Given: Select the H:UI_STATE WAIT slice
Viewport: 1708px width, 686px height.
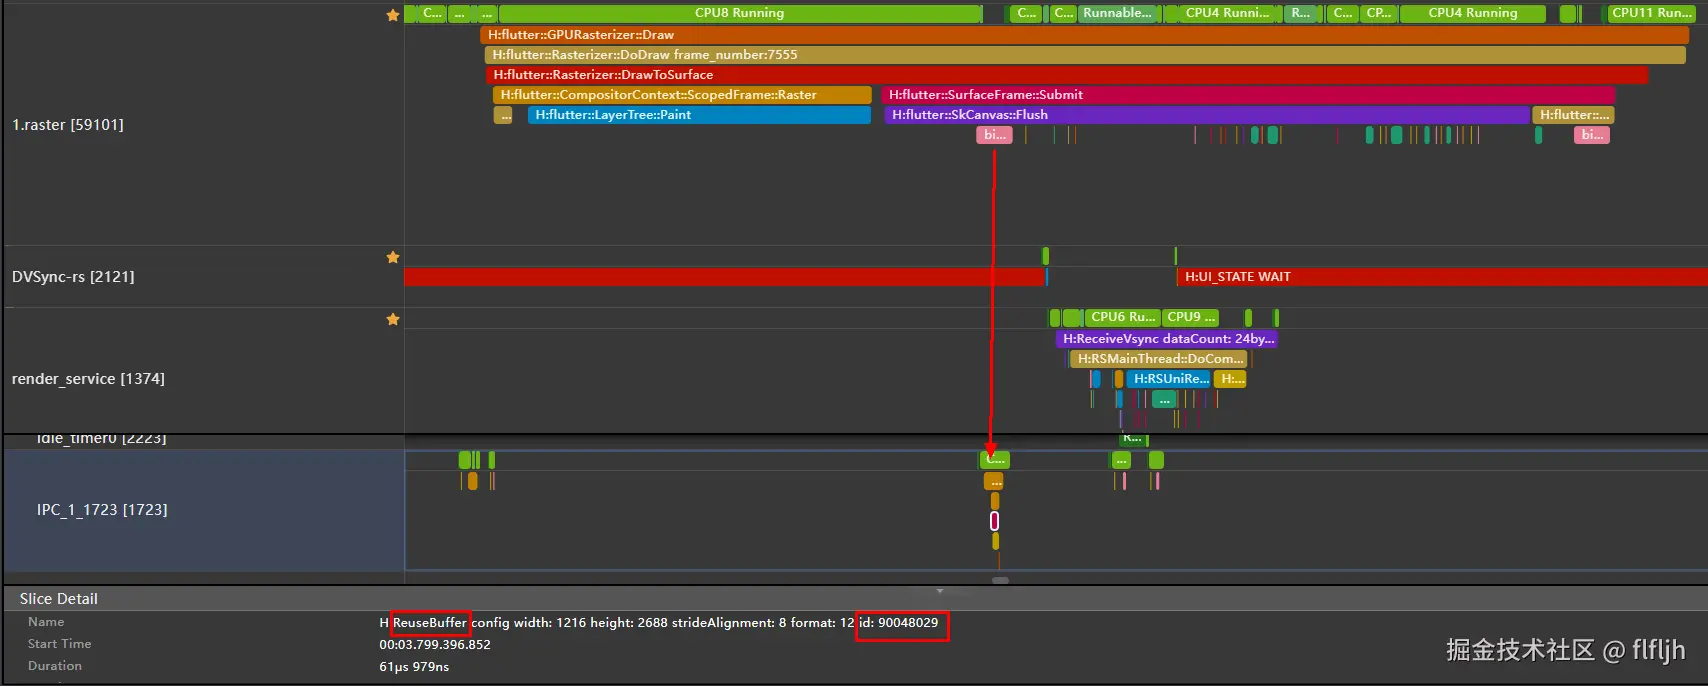Looking at the screenshot, I should pyautogui.click(x=1442, y=277).
